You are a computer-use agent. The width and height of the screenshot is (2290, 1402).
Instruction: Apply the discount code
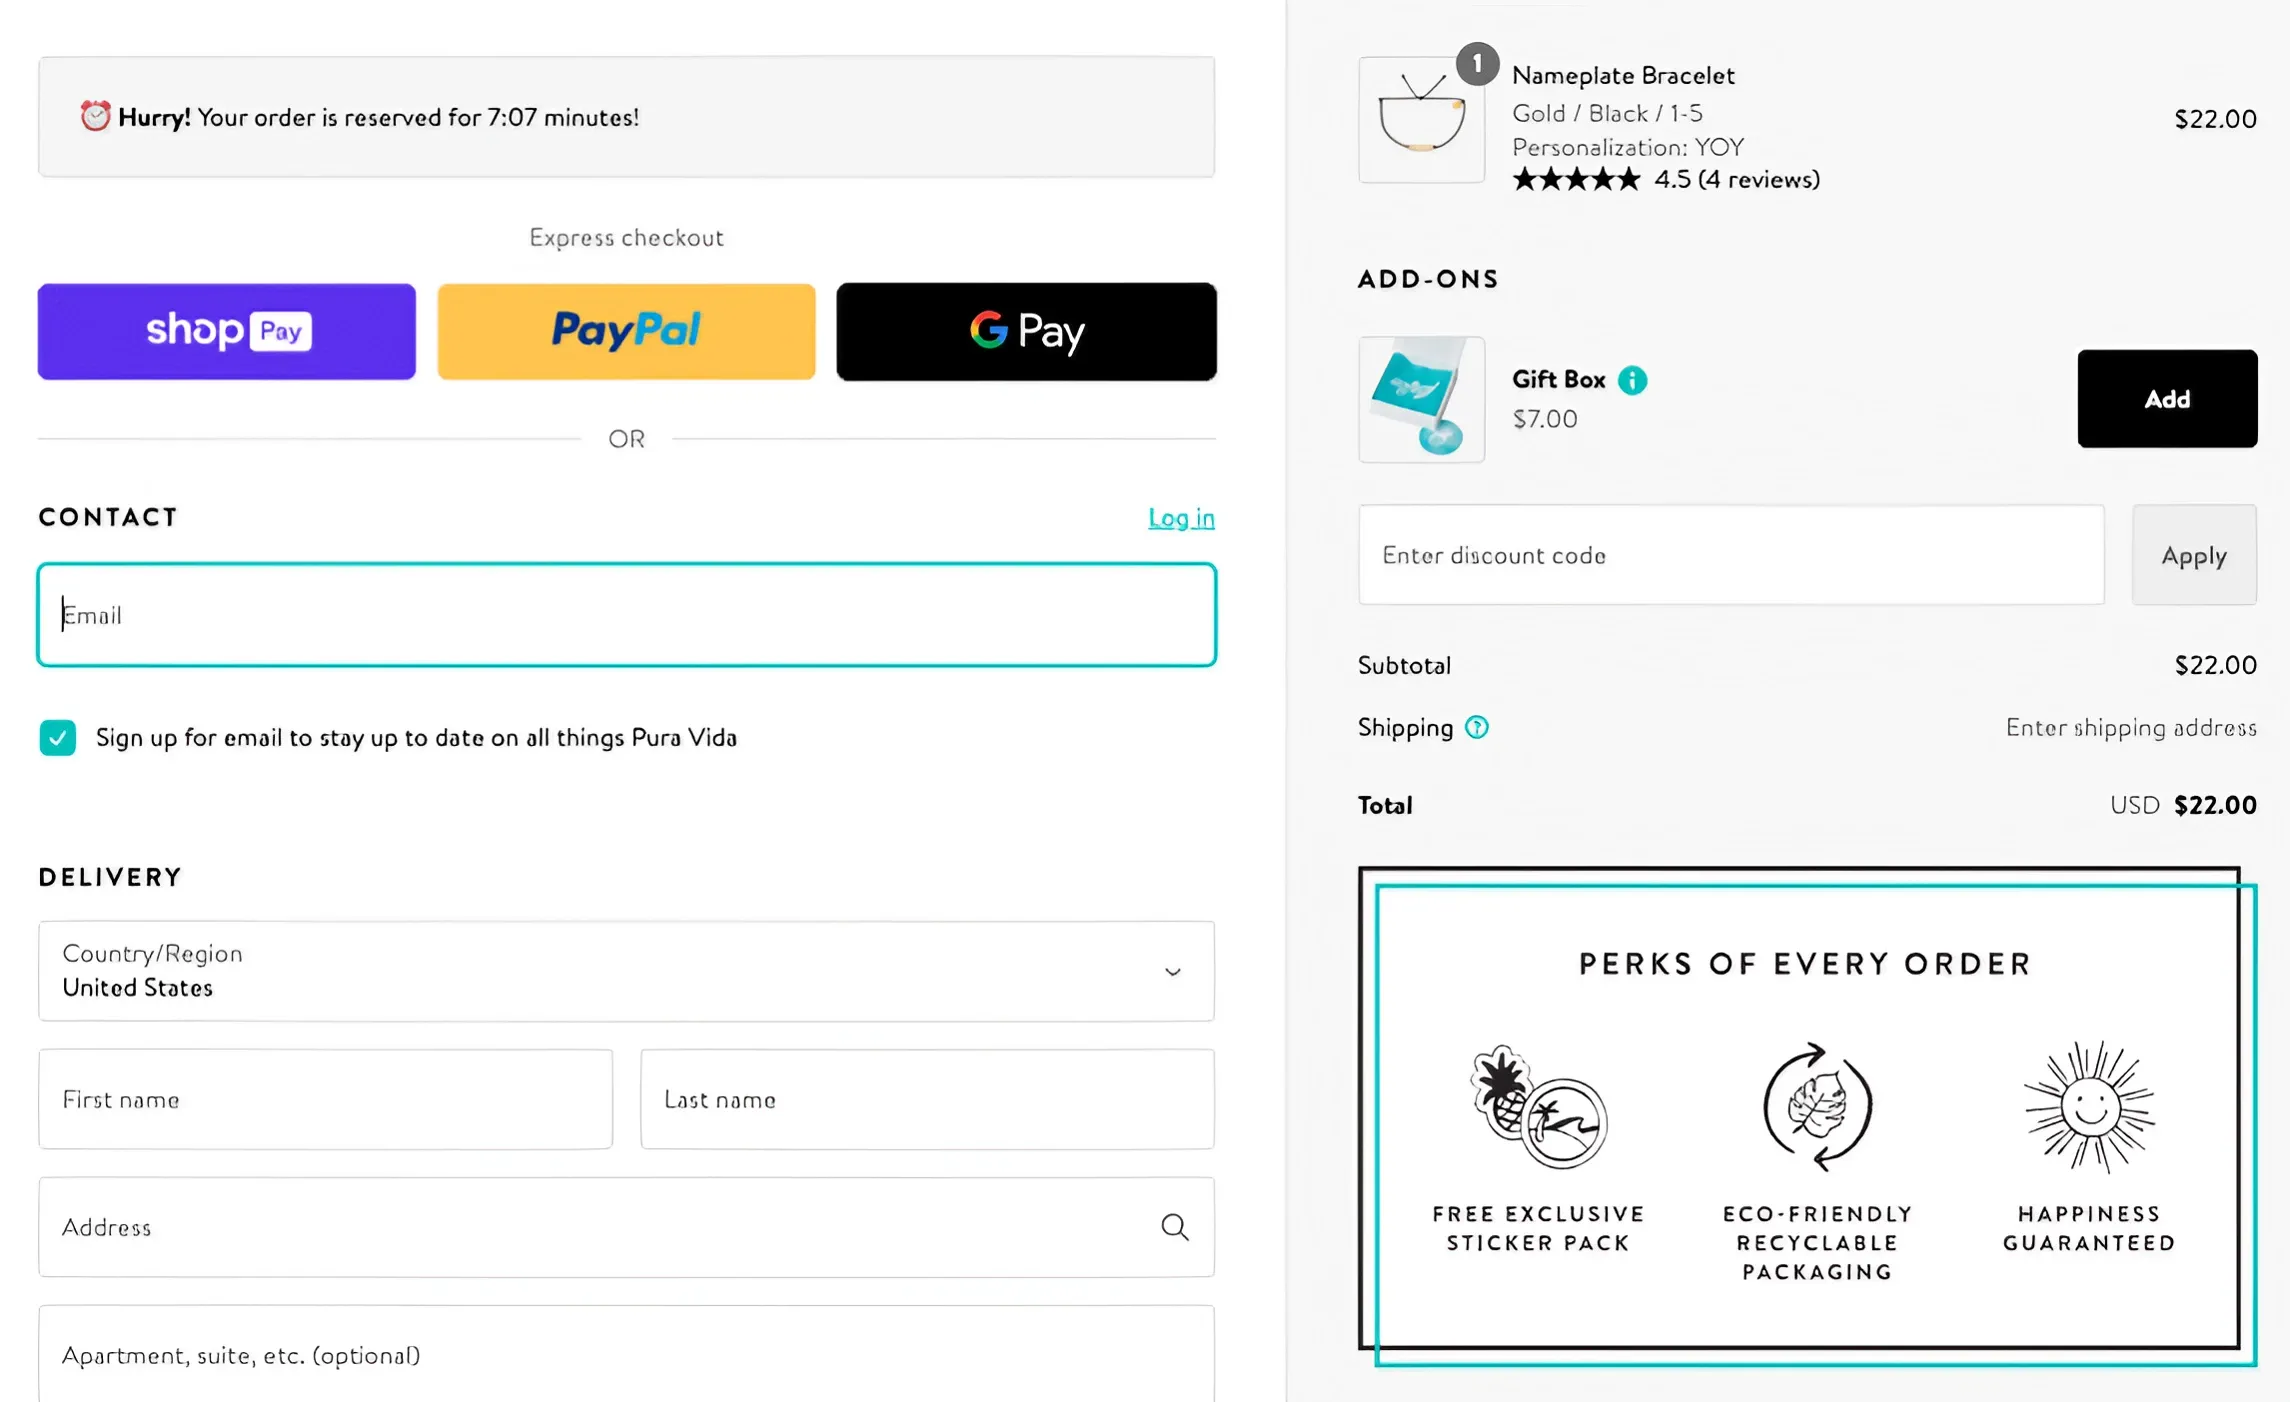pos(2194,555)
